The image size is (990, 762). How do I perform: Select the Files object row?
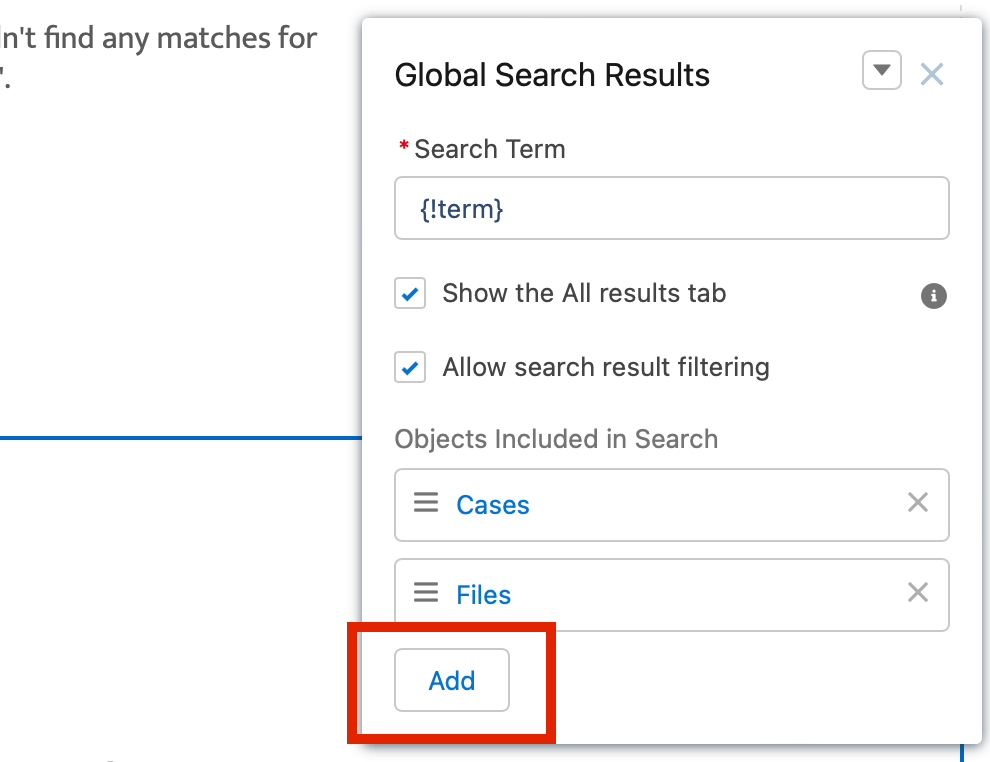(x=672, y=594)
